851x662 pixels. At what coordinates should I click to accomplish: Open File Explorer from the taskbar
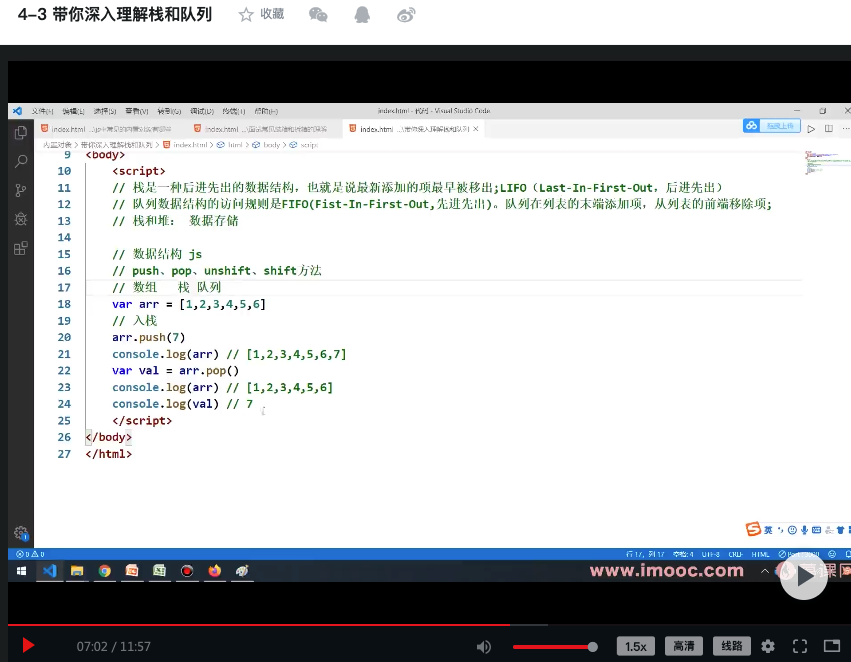click(77, 571)
